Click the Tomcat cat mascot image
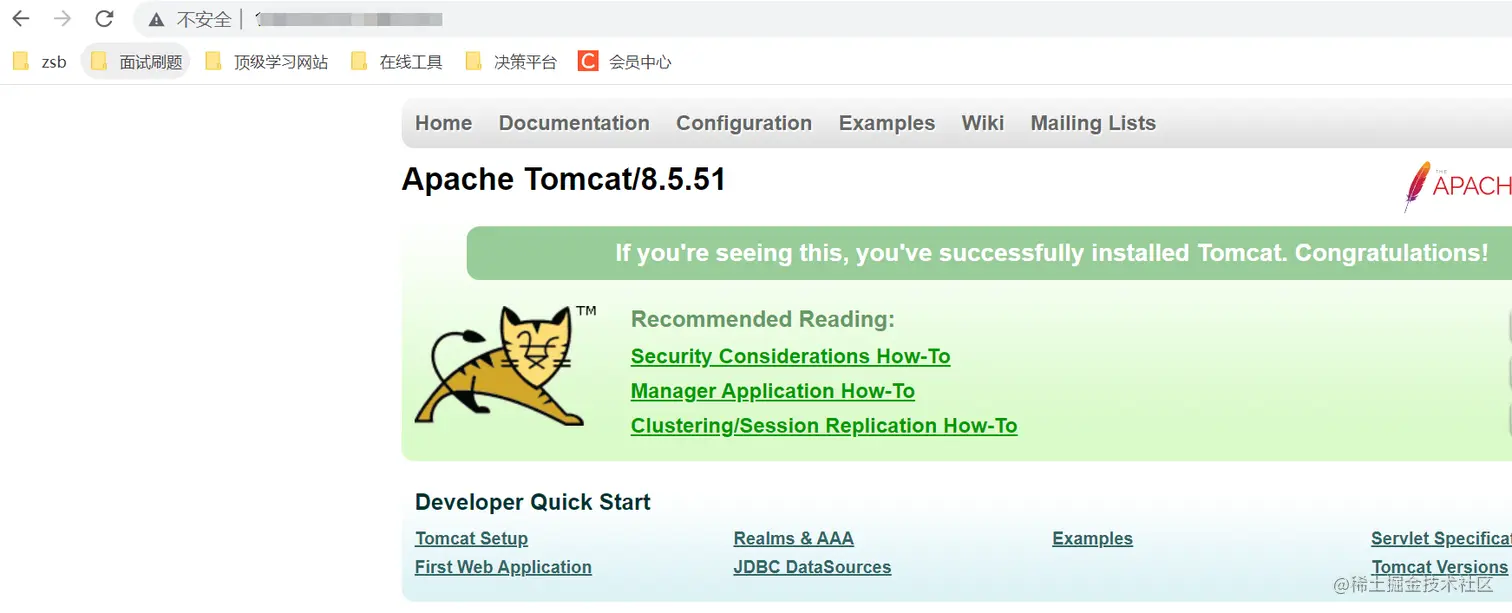This screenshot has height=613, width=1512. tap(500, 365)
